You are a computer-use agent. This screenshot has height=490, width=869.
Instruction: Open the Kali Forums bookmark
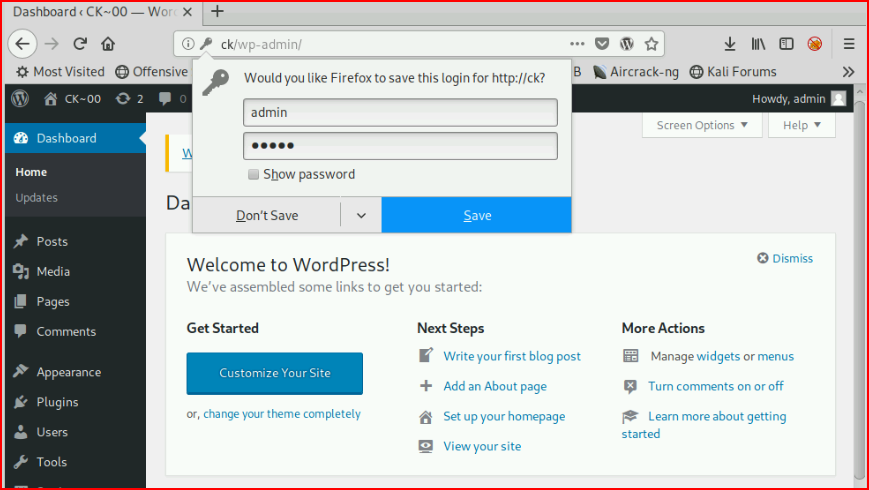[733, 72]
